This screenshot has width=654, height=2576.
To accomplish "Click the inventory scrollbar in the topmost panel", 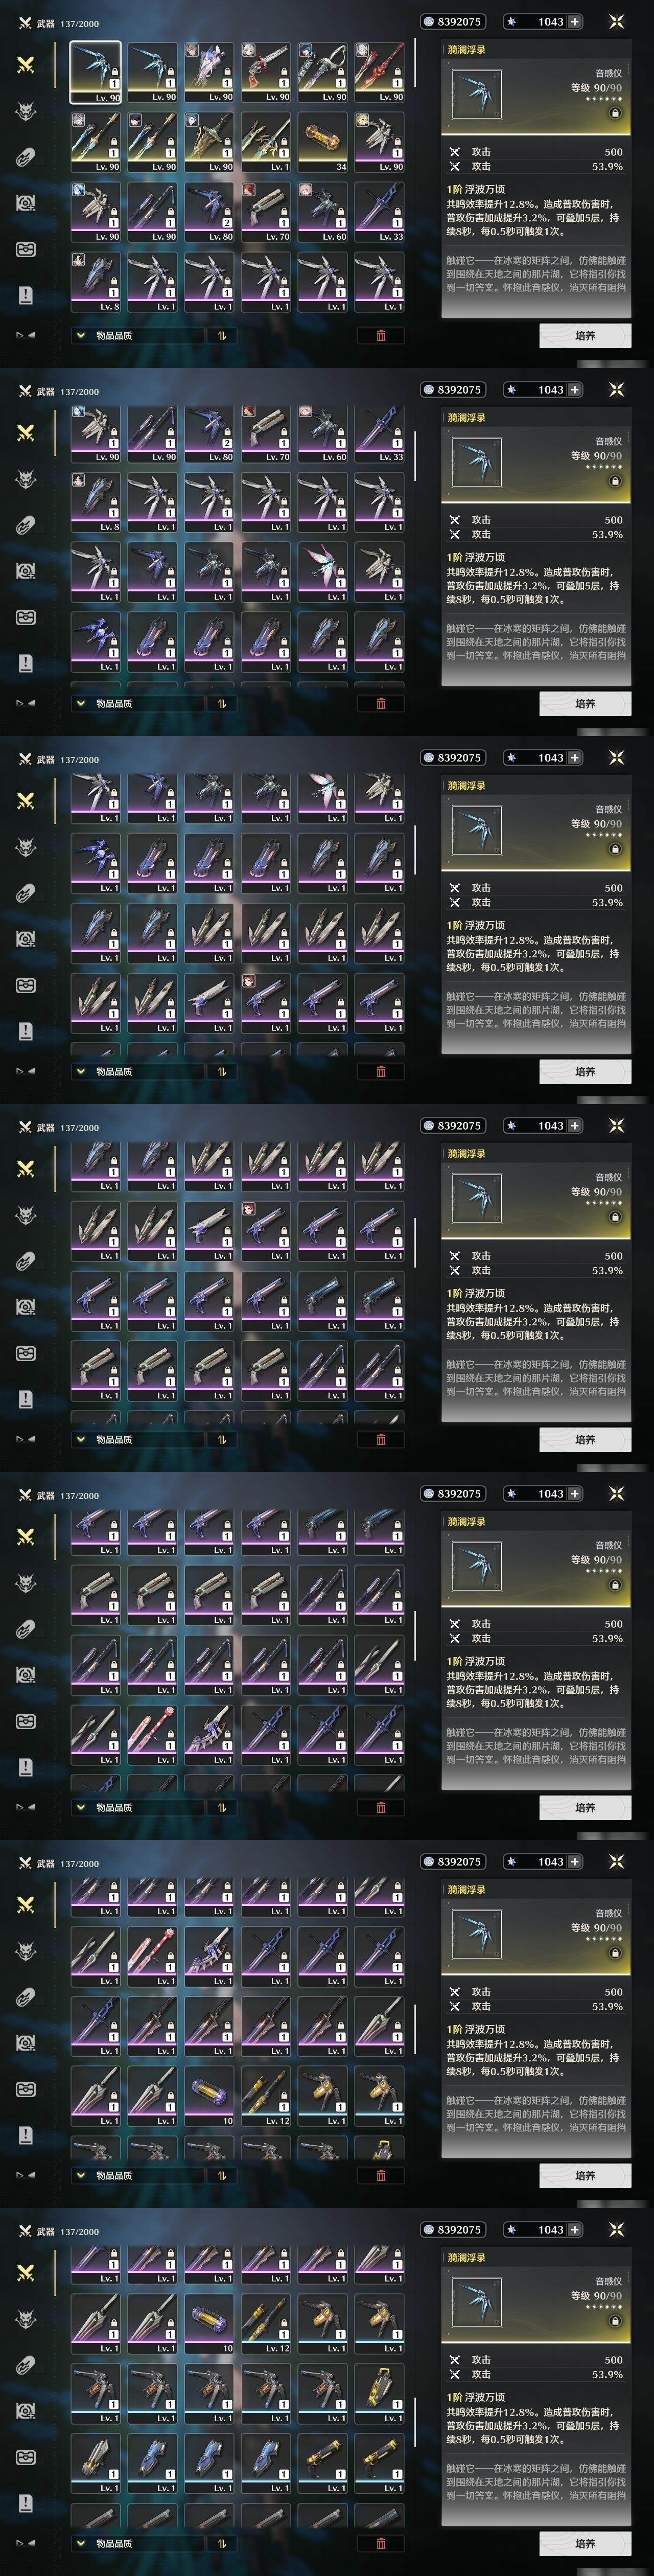I will [x=415, y=64].
